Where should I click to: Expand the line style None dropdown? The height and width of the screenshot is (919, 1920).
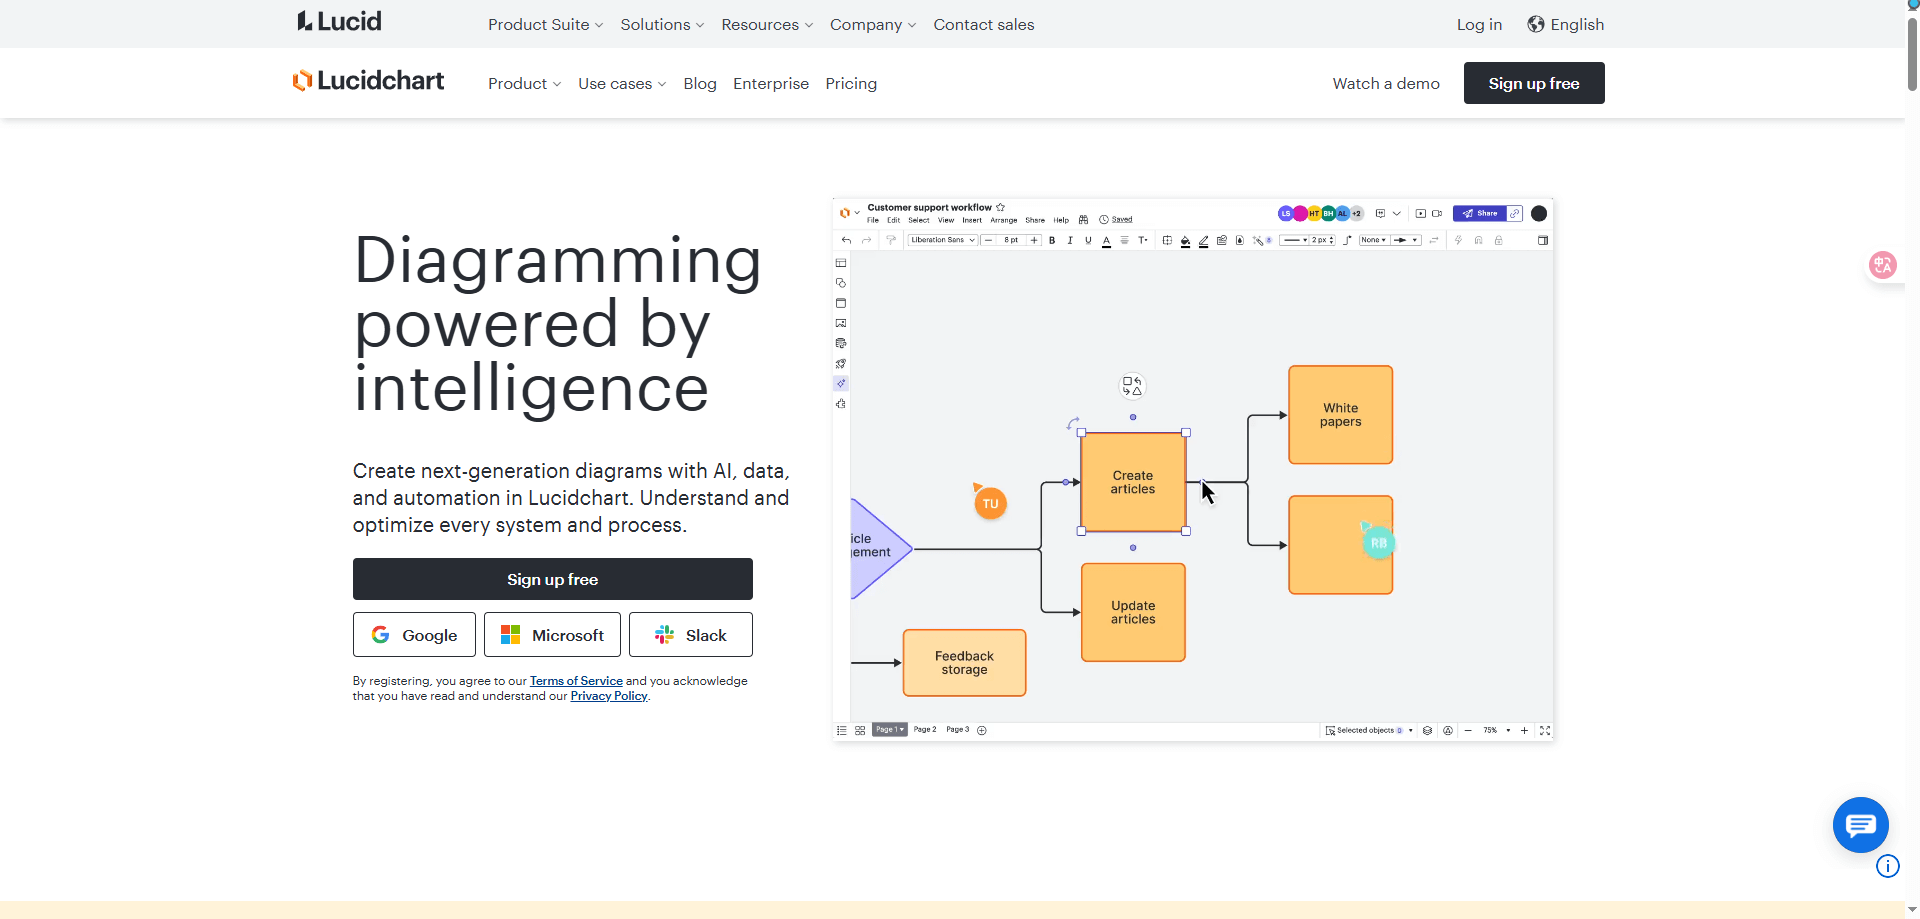[1373, 240]
